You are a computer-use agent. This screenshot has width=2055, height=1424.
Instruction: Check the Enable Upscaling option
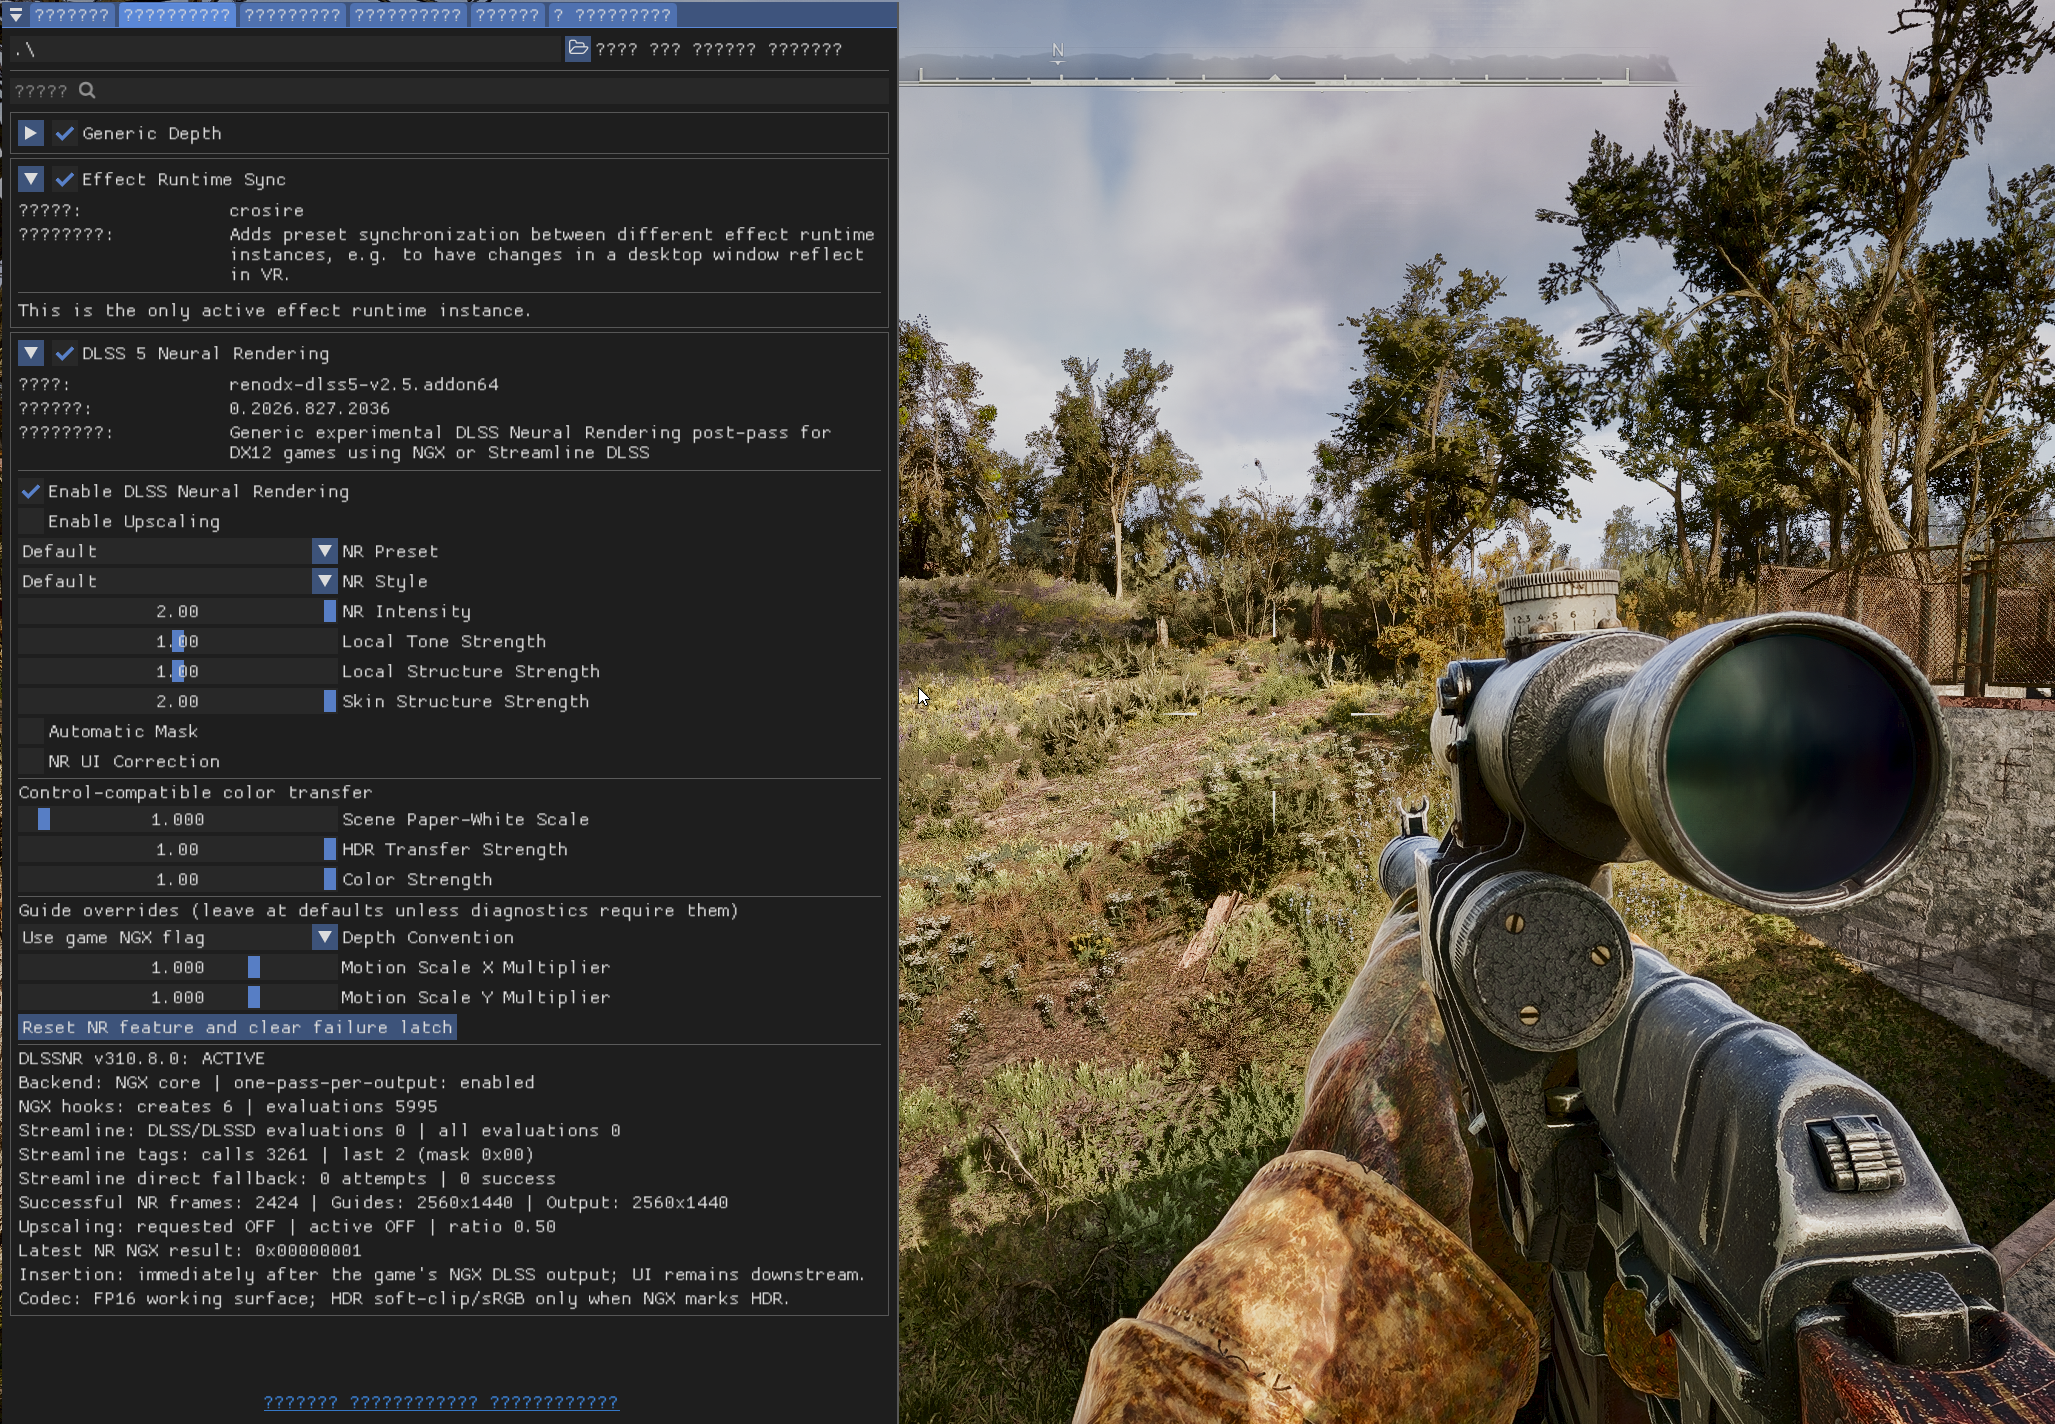pyautogui.click(x=31, y=521)
